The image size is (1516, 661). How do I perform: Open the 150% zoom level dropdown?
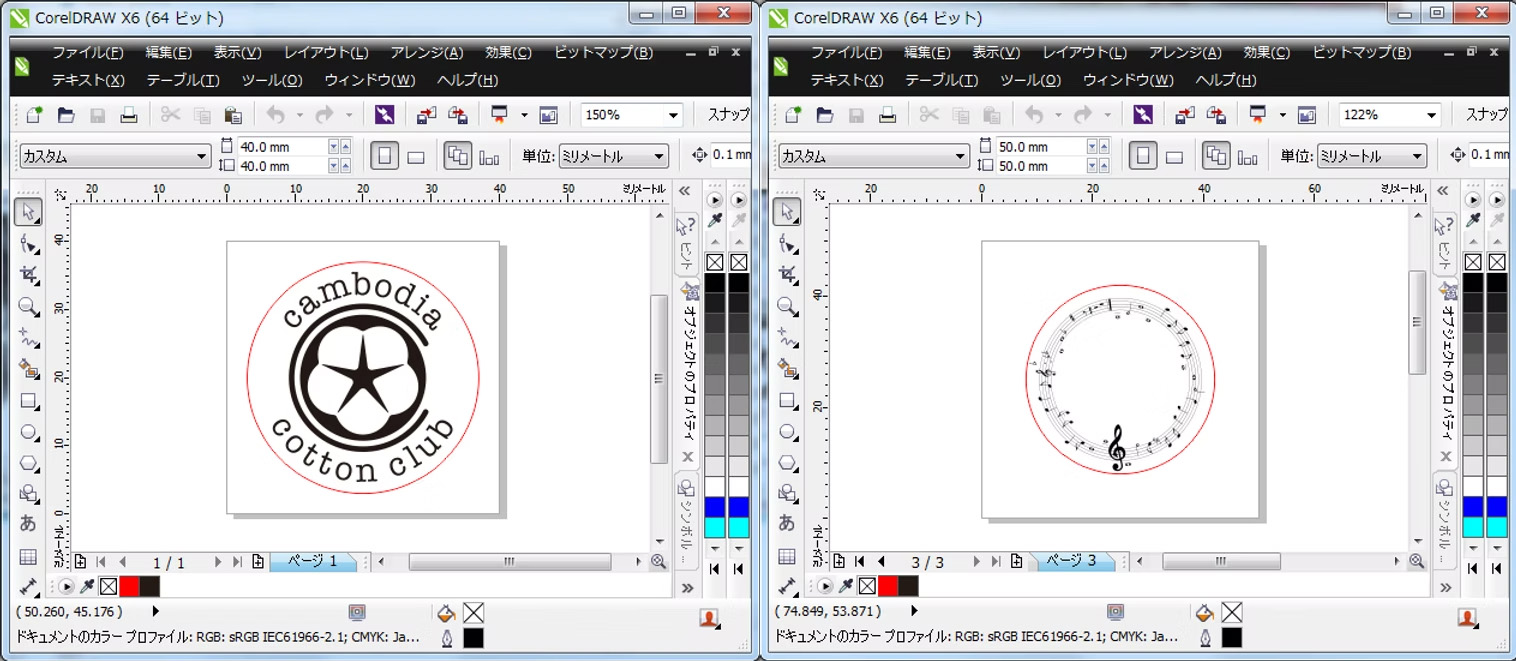(x=670, y=116)
